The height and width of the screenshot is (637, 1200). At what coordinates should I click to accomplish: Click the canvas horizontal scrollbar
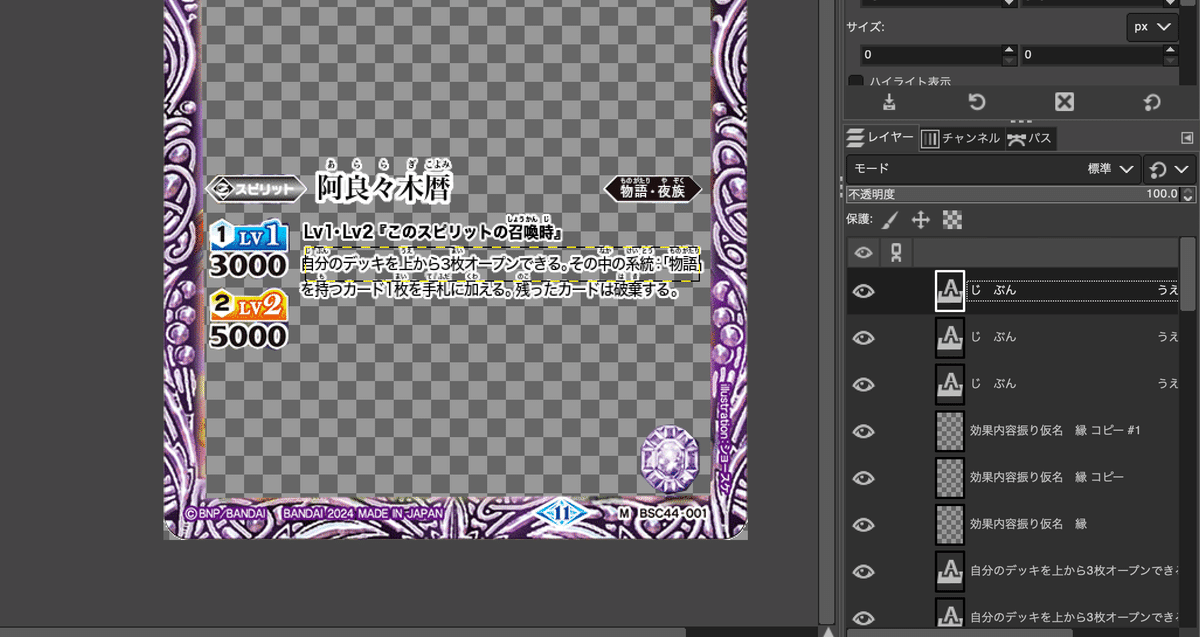[342, 632]
